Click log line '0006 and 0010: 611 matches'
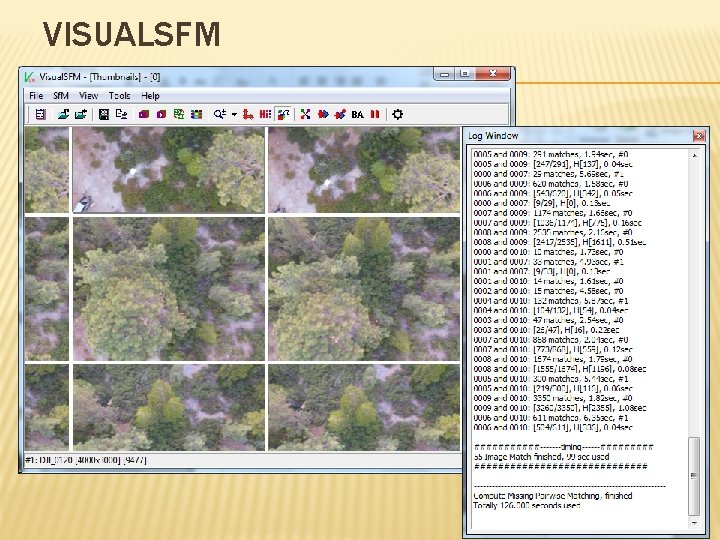Image resolution: width=720 pixels, height=540 pixels. 550,418
